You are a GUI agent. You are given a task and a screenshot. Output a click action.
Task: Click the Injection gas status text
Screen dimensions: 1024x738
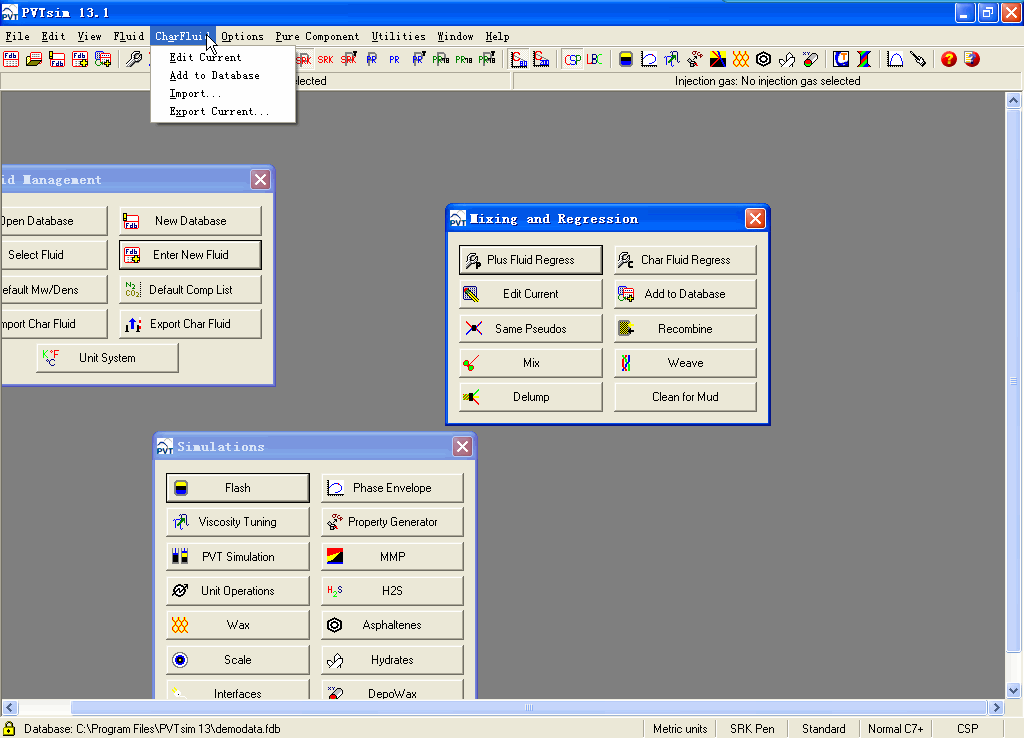767,81
